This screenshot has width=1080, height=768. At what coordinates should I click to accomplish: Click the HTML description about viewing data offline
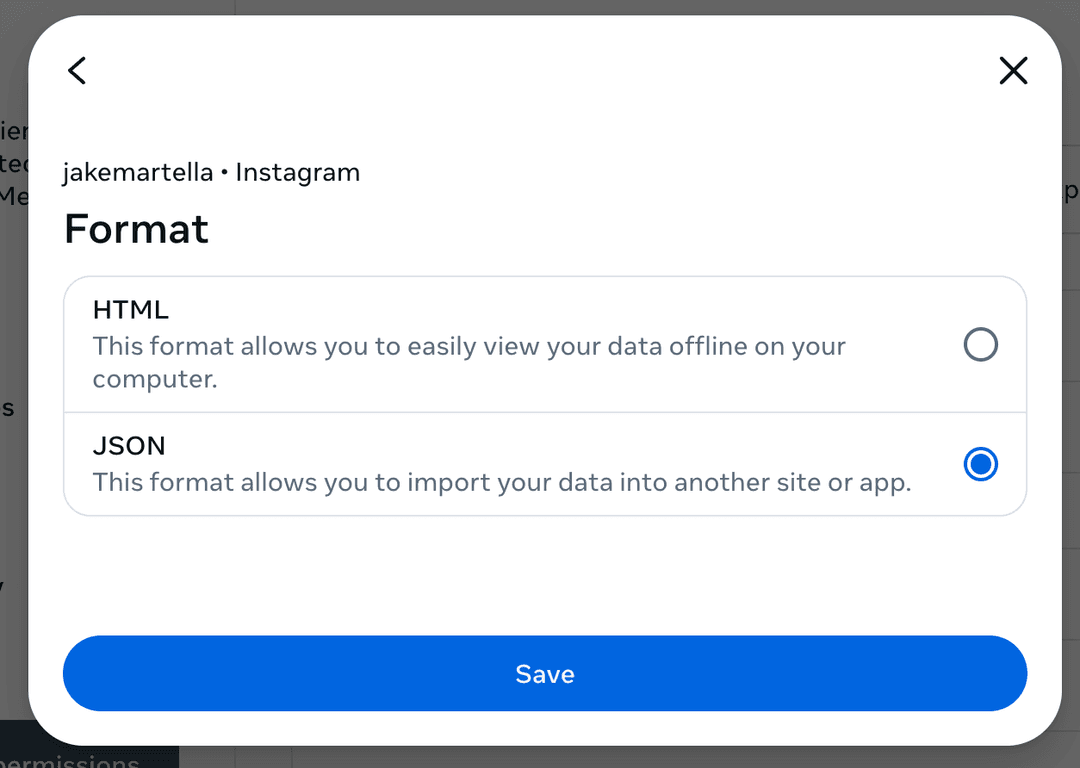point(469,347)
